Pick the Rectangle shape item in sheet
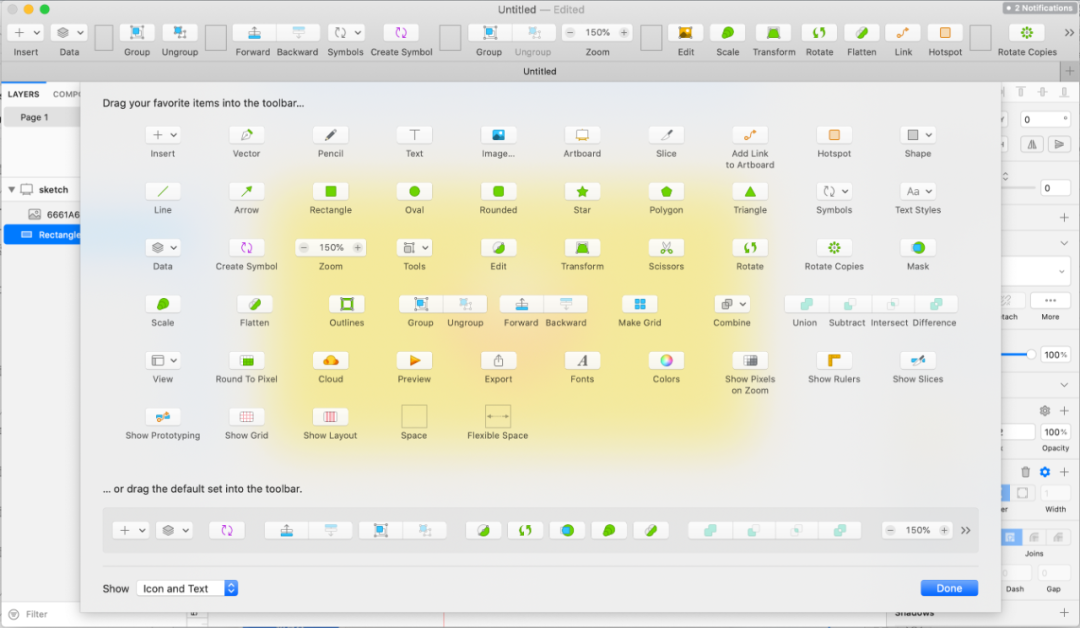Image resolution: width=1080 pixels, height=628 pixels. (x=330, y=191)
